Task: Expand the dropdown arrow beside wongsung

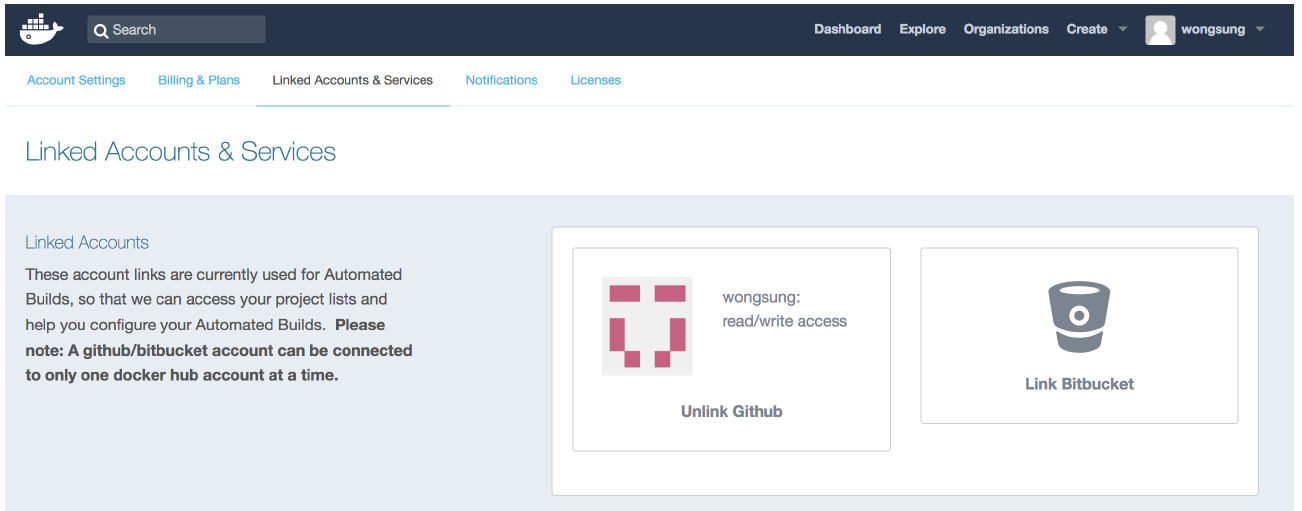Action: click(1260, 29)
